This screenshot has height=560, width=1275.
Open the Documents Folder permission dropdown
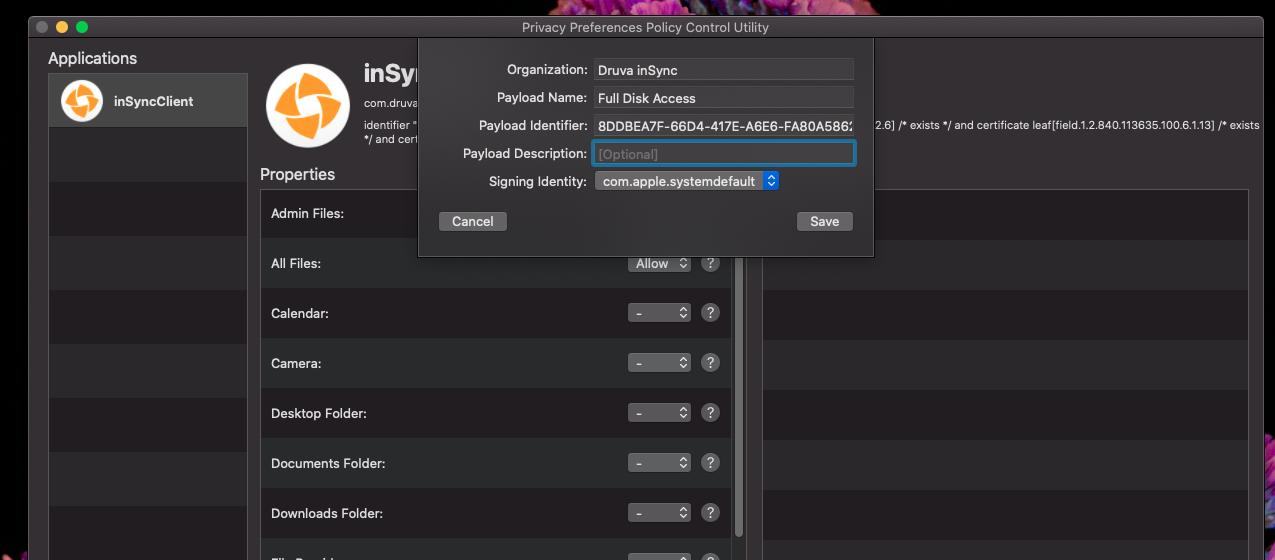[x=659, y=463]
